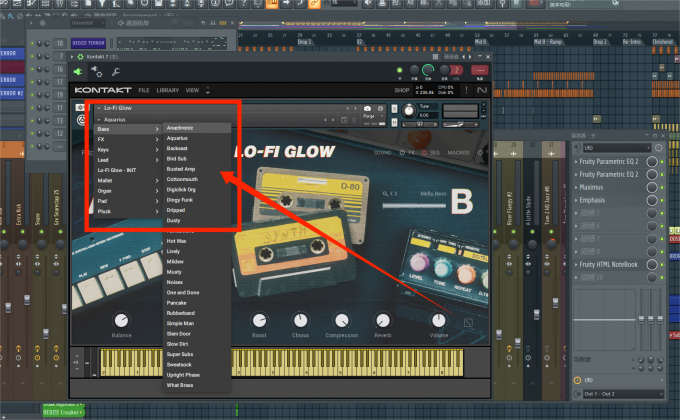
Task: Switch to SEQ tab in Lo-Fi Glow
Action: point(434,153)
